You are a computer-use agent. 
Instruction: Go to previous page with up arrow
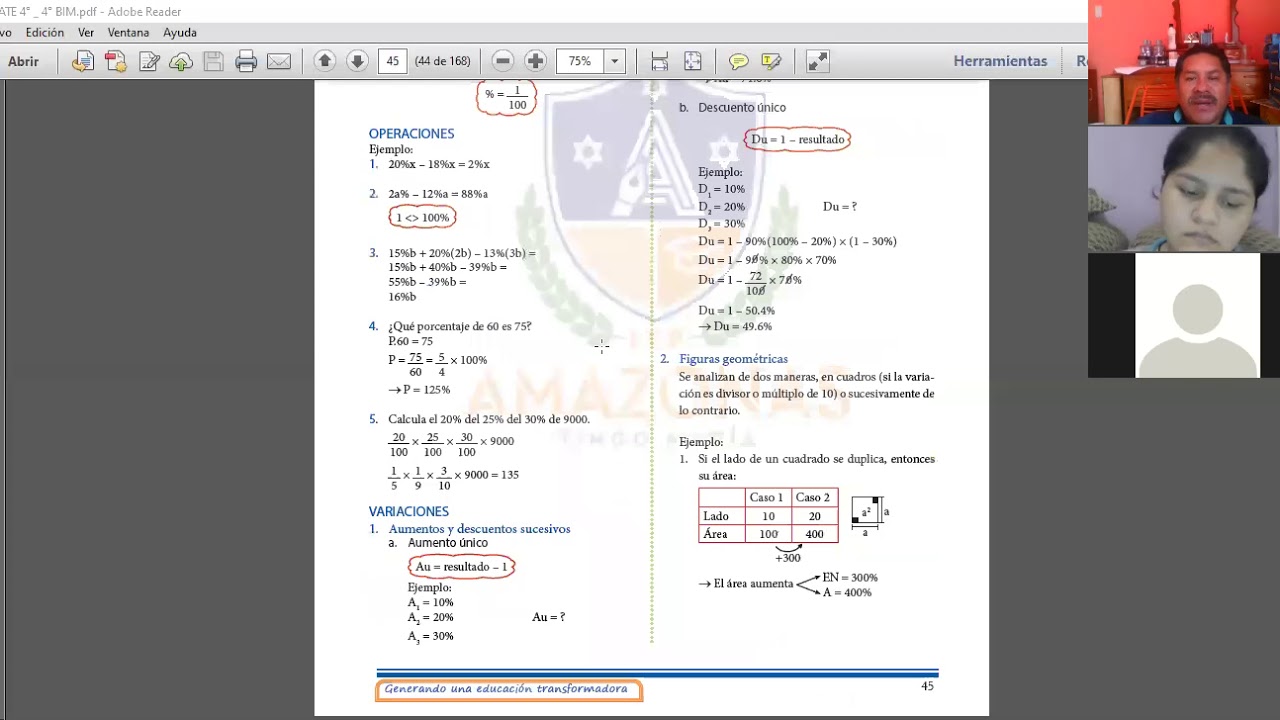(324, 61)
